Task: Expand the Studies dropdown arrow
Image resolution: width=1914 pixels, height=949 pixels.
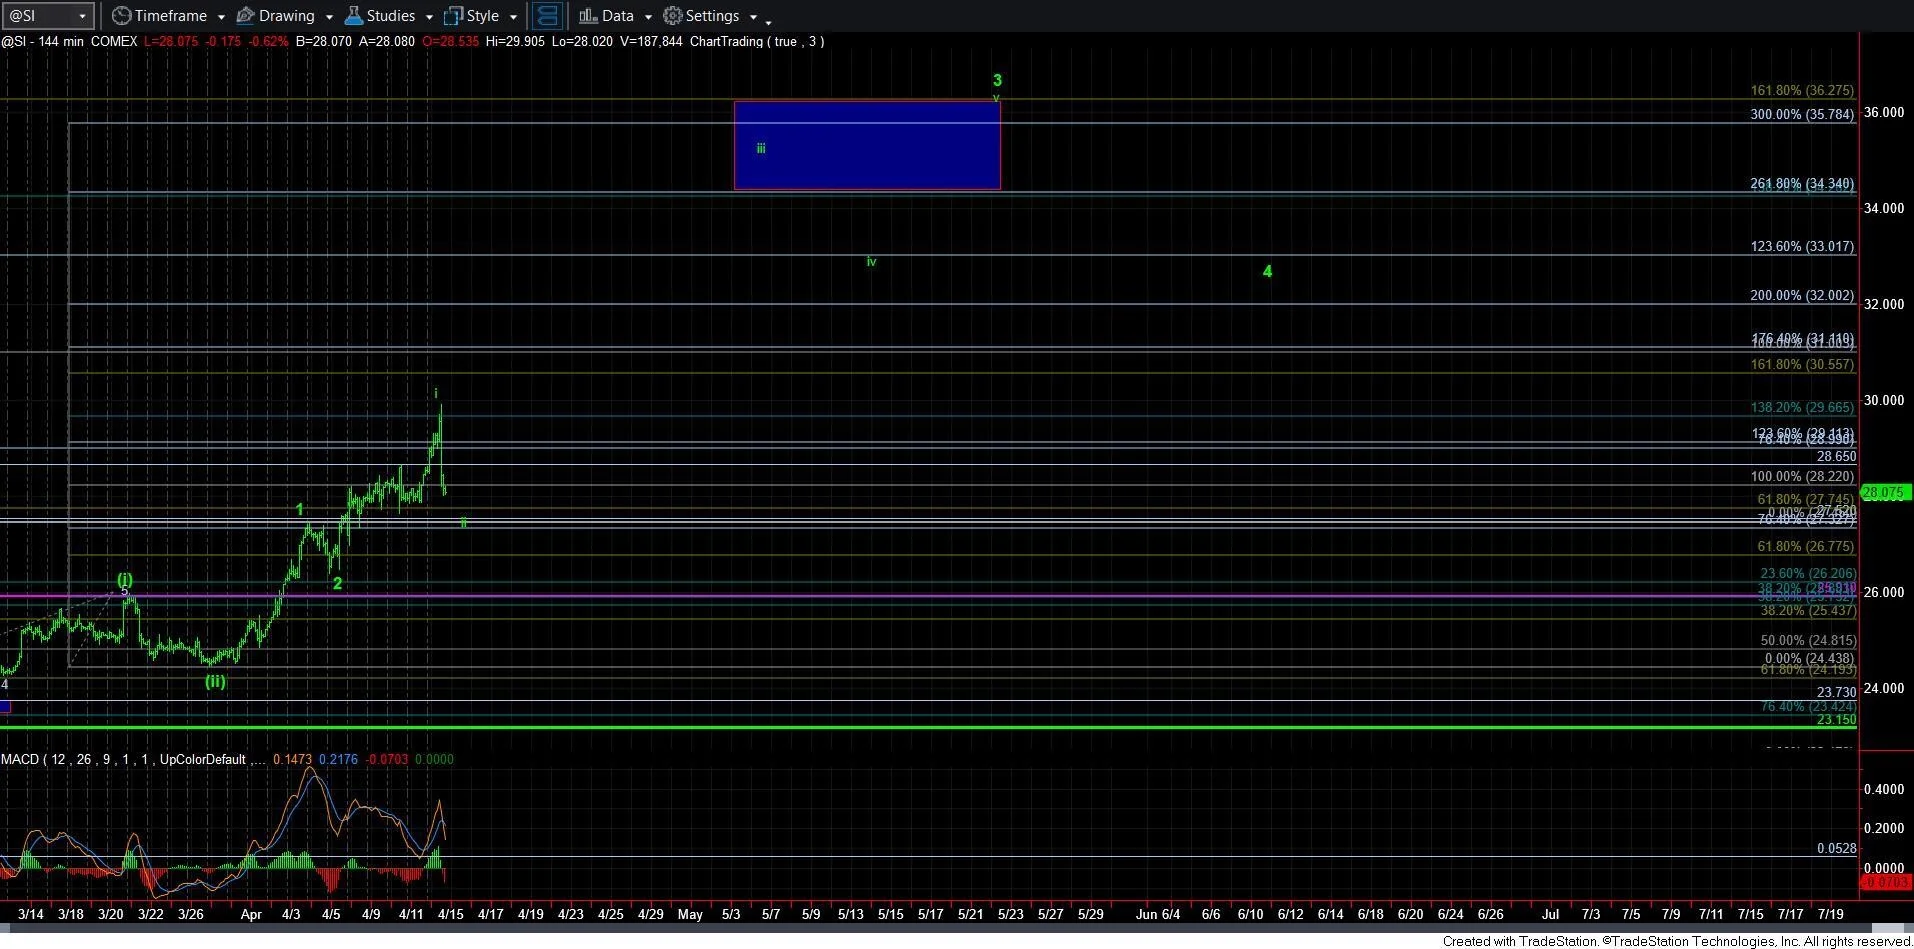Action: click(429, 17)
